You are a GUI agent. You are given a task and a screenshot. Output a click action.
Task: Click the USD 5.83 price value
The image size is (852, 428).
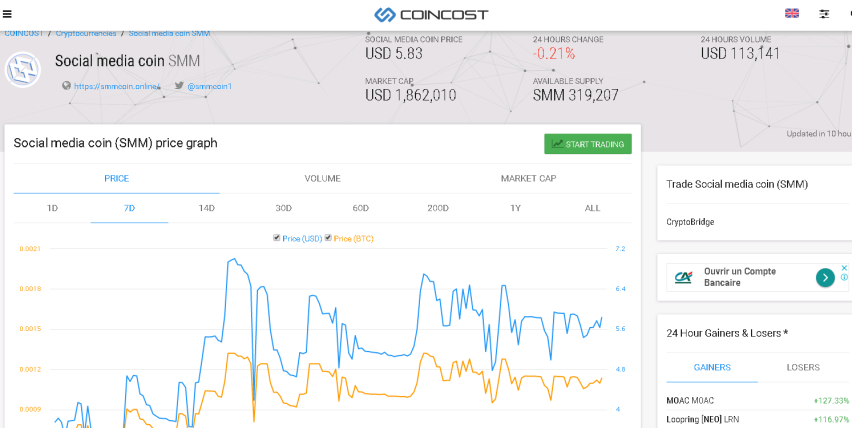coord(394,54)
